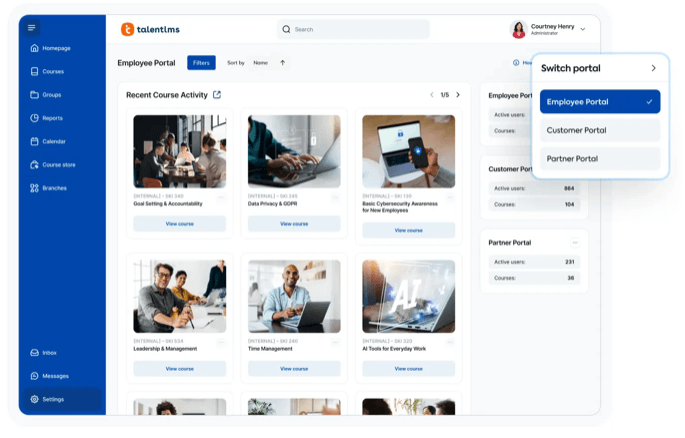Open the Reports section

(52, 118)
